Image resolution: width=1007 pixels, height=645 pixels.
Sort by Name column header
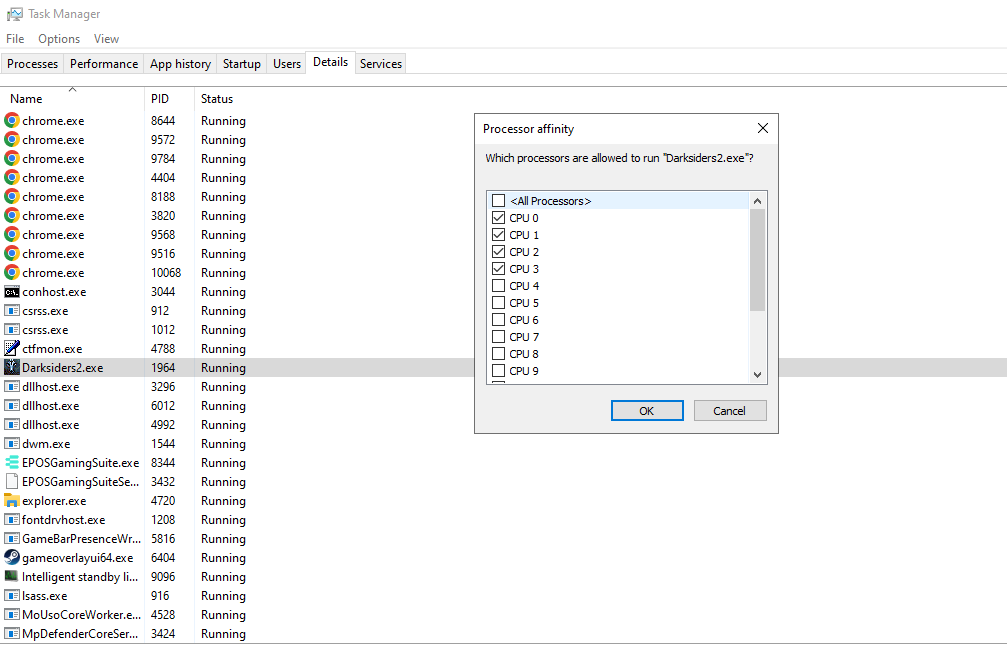pos(73,98)
